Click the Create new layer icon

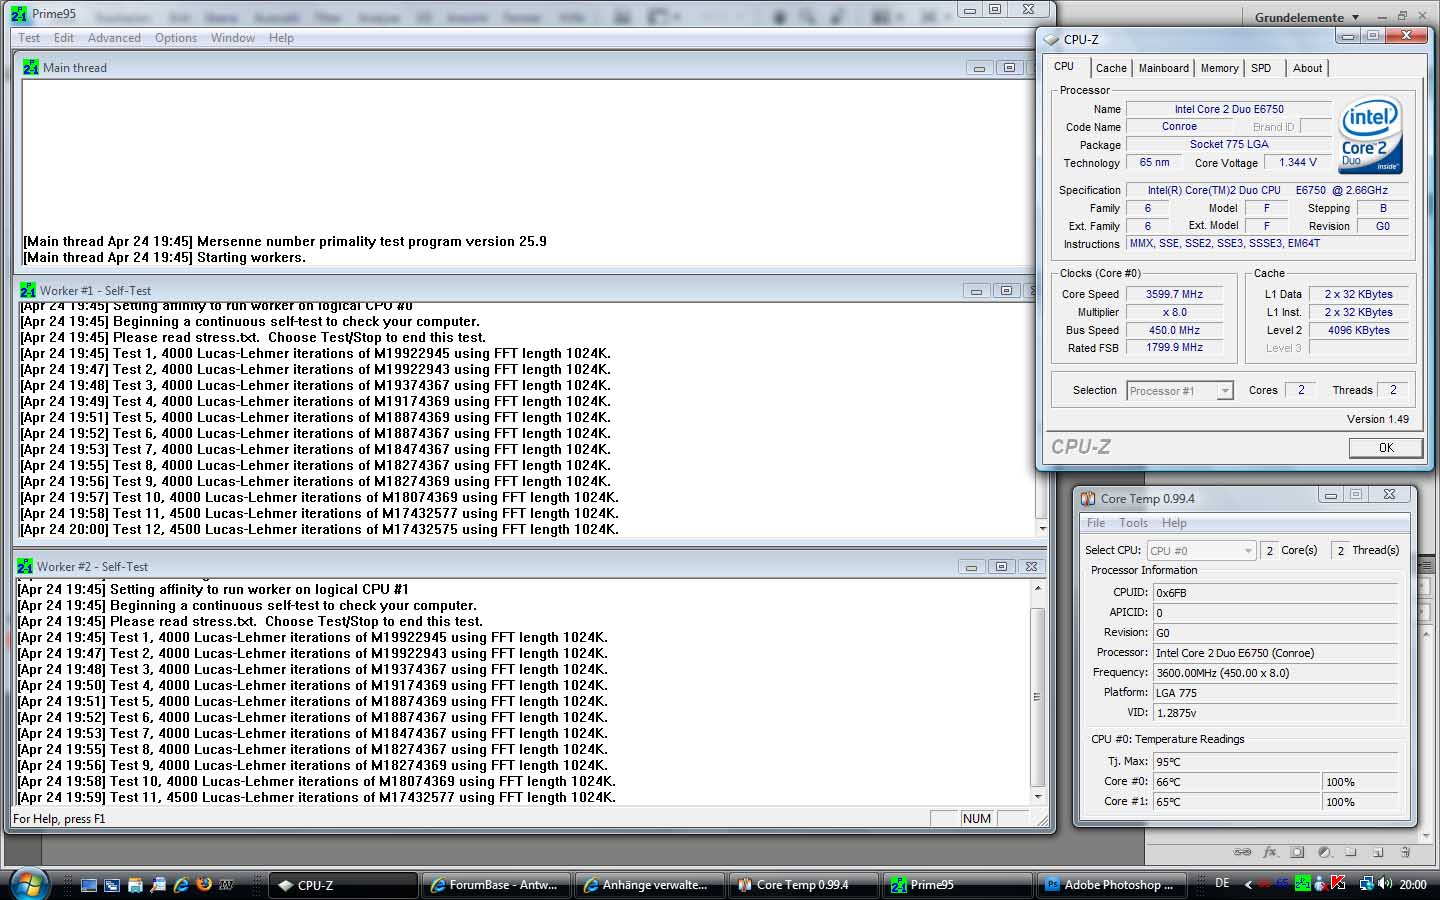click(x=1378, y=853)
